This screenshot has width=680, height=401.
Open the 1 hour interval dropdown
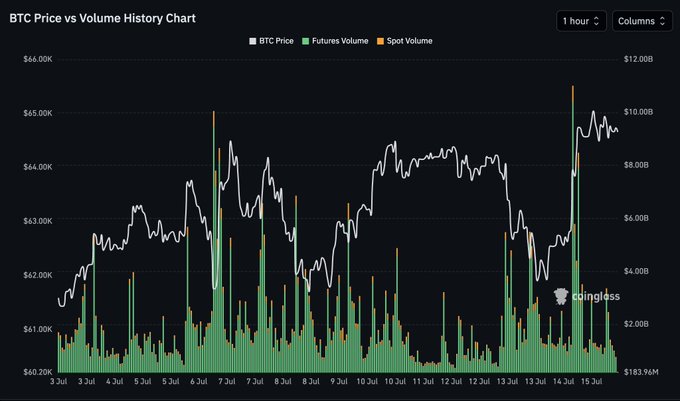[581, 21]
